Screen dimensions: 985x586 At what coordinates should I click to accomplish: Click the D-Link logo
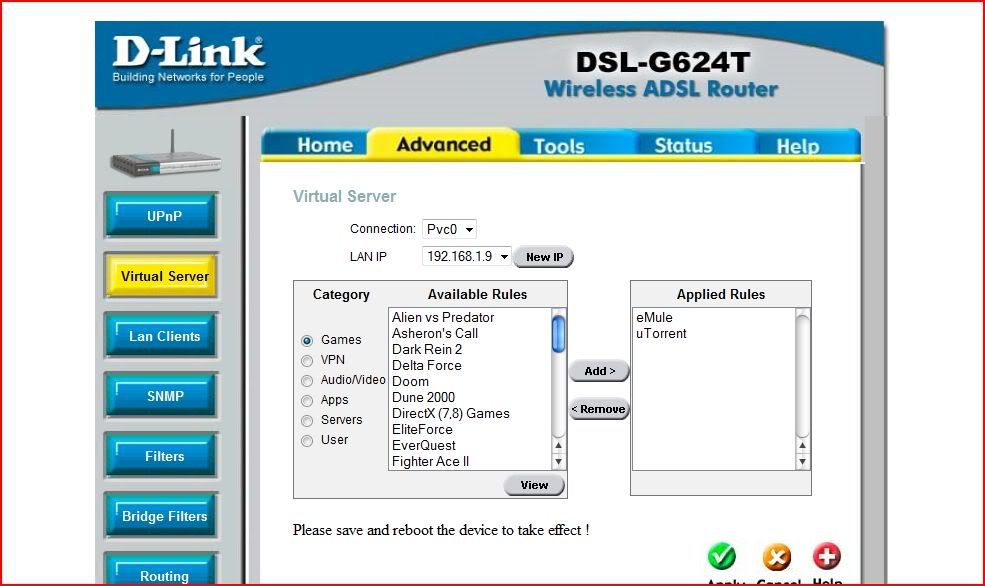tap(188, 60)
